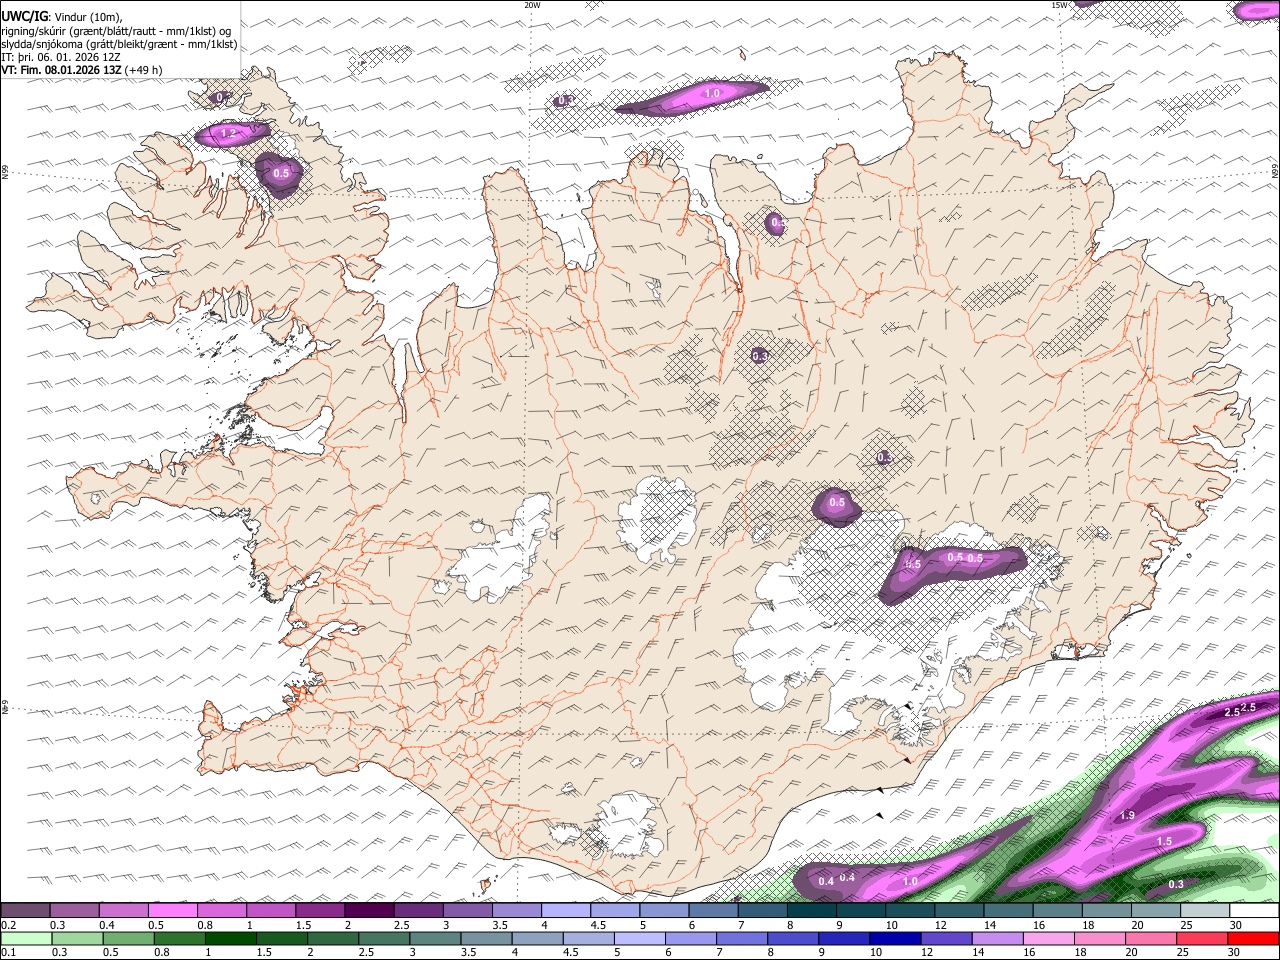Click the dark blue rain legend swatch for 10

click(895, 939)
